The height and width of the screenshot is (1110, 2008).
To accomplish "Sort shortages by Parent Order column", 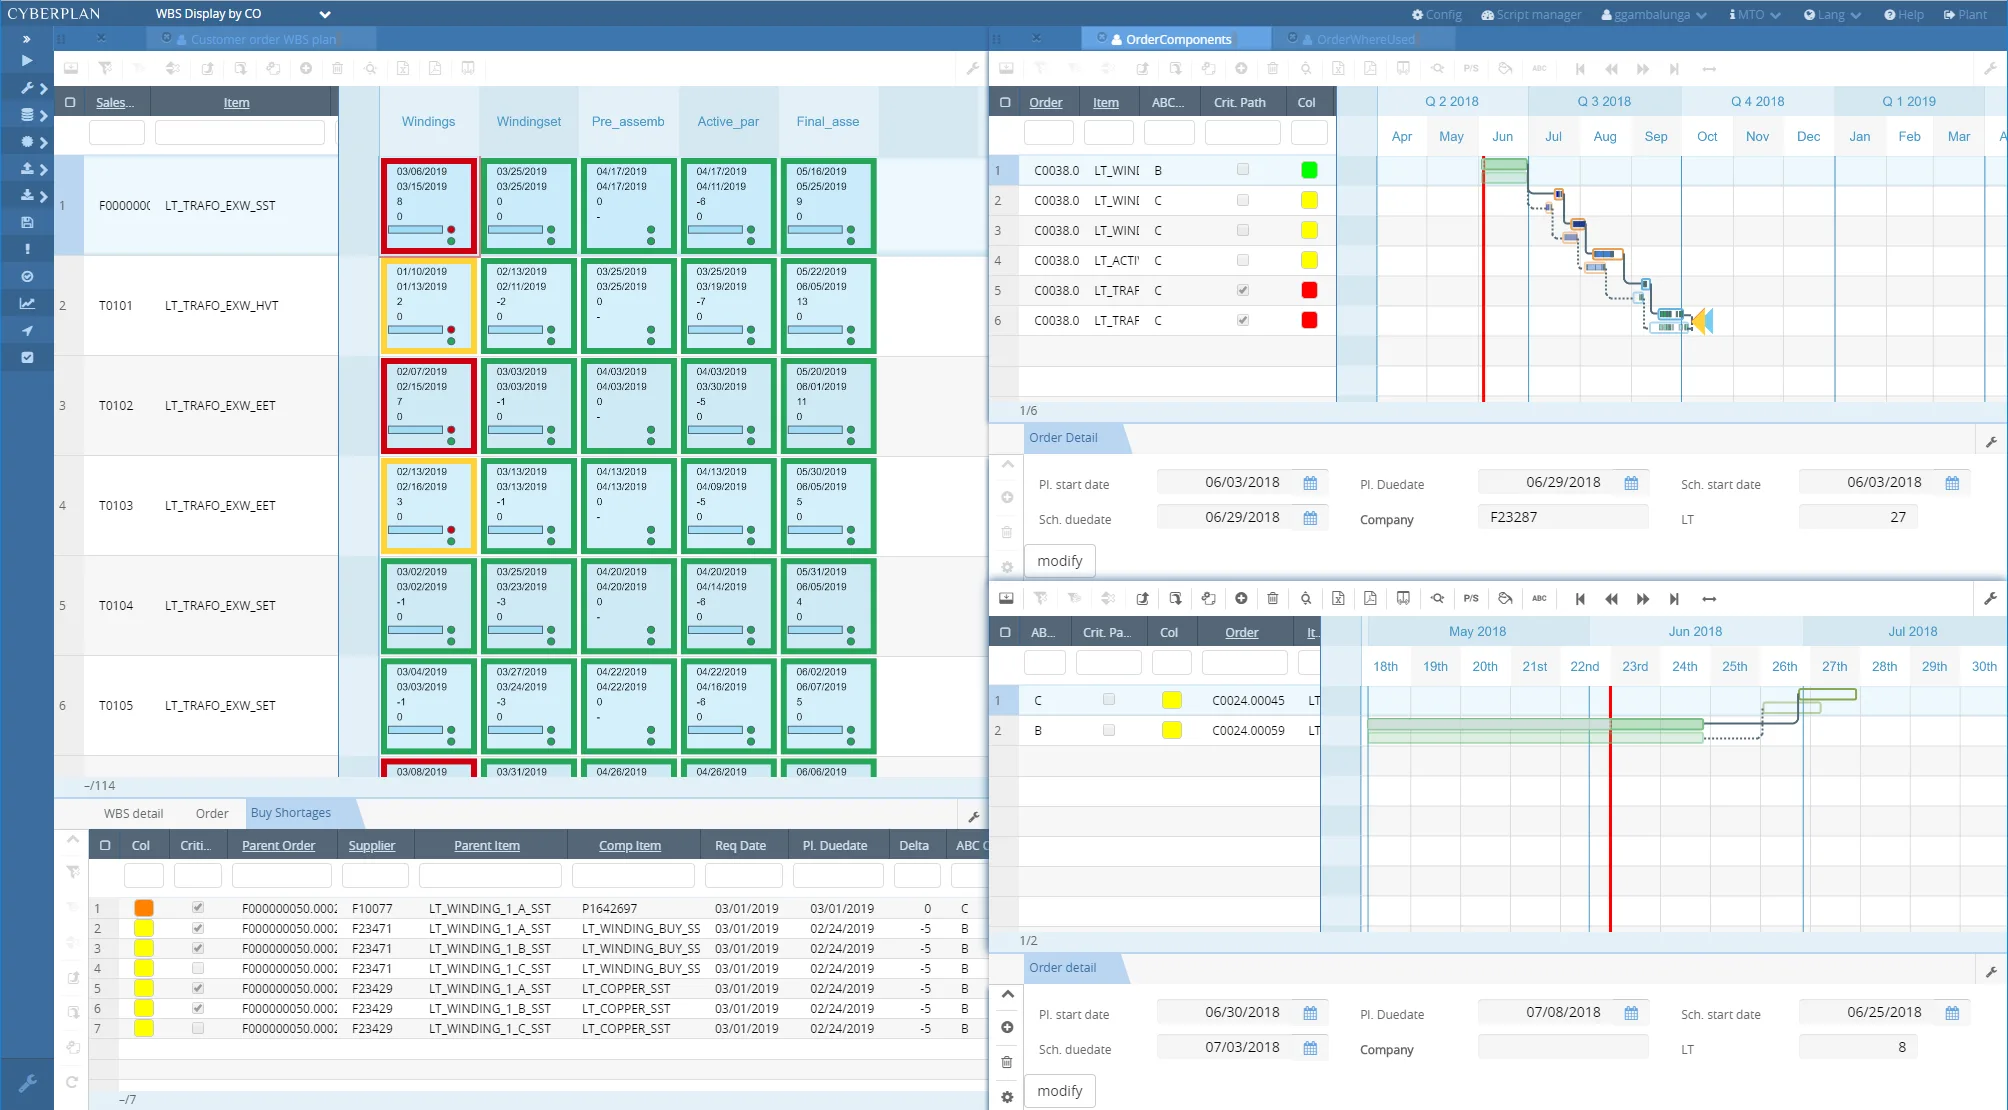I will point(278,845).
